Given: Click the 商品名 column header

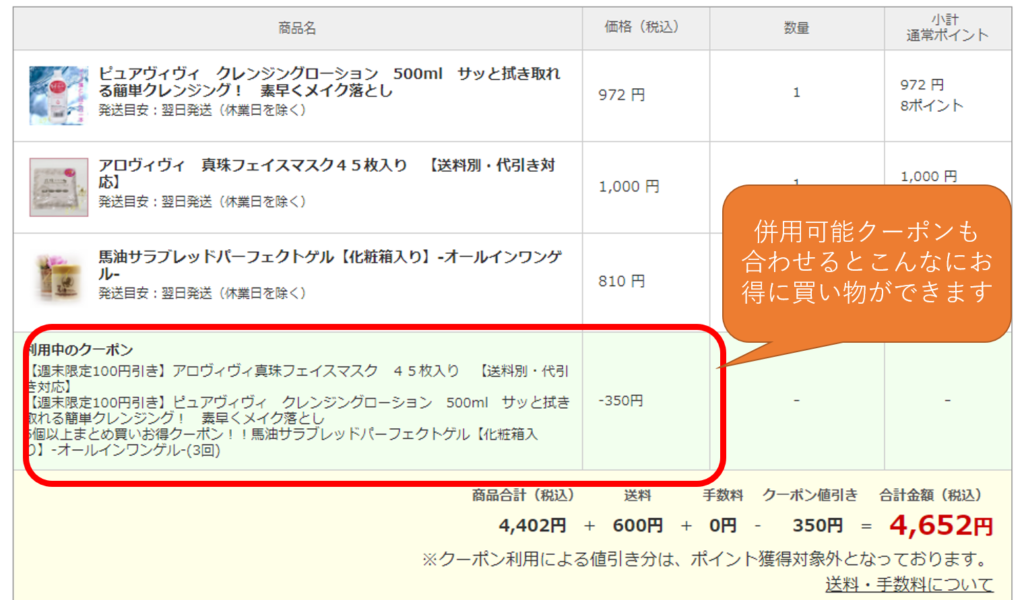Looking at the screenshot, I should (297, 29).
